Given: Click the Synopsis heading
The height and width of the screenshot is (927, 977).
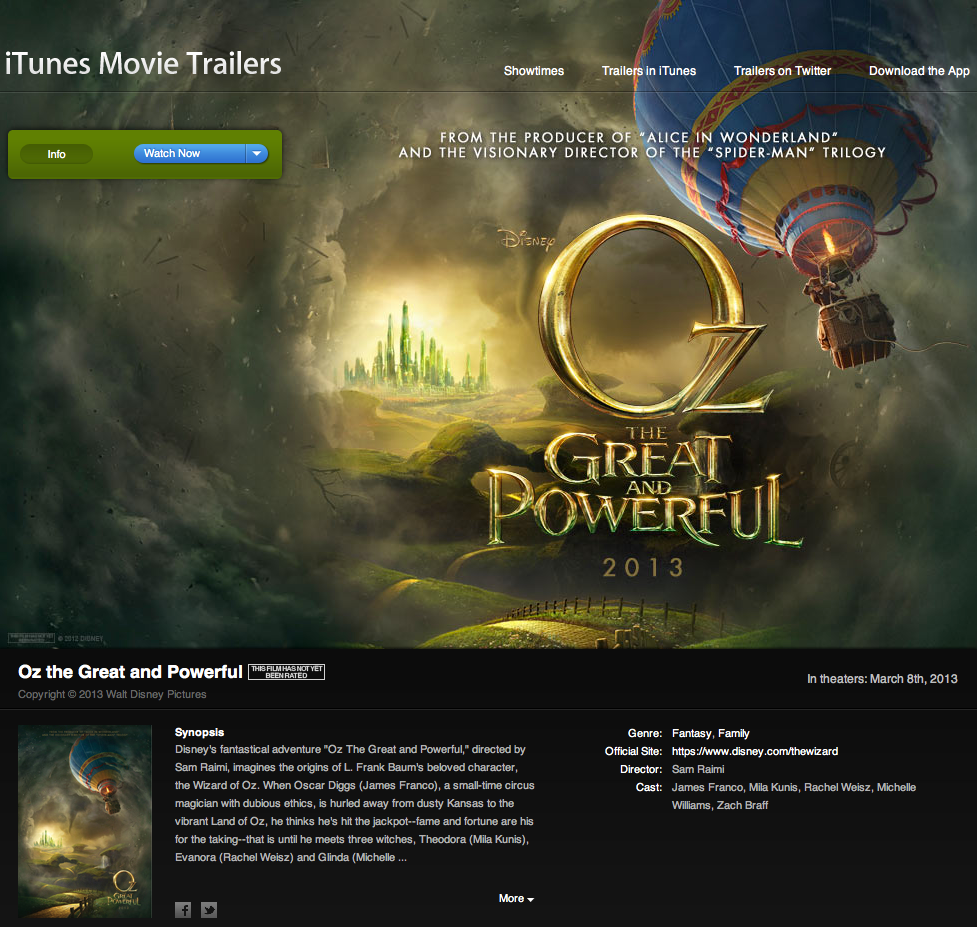Looking at the screenshot, I should pos(199,733).
